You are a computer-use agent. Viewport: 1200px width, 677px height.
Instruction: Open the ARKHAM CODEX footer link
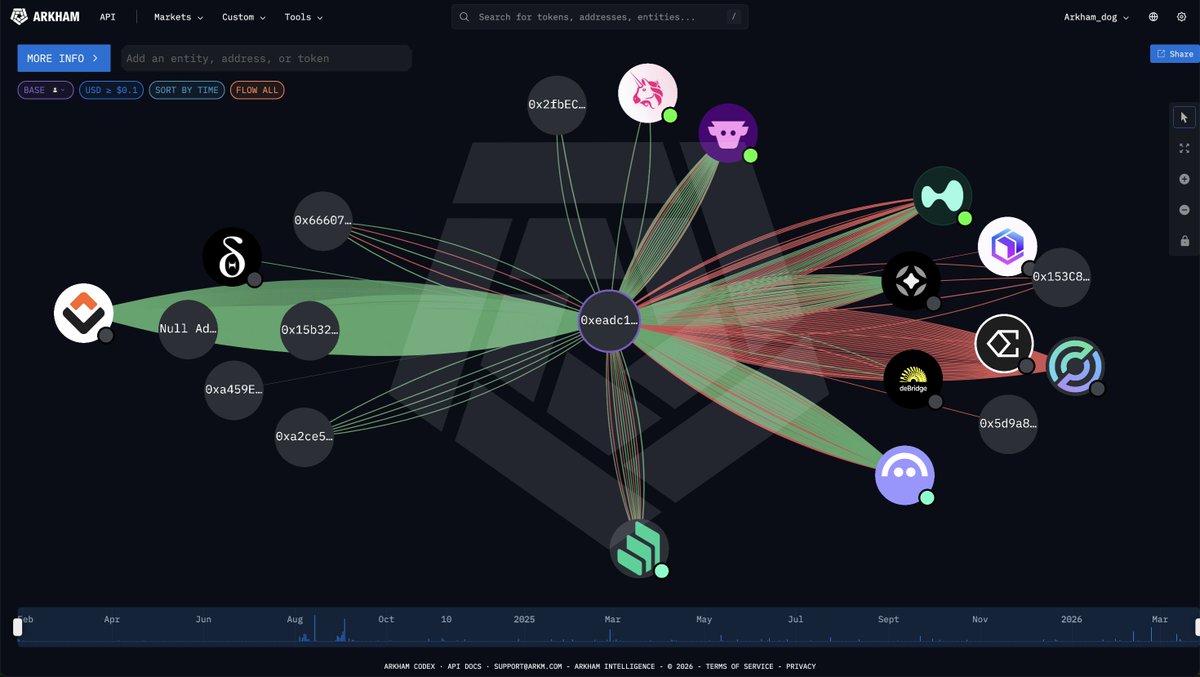coord(409,666)
